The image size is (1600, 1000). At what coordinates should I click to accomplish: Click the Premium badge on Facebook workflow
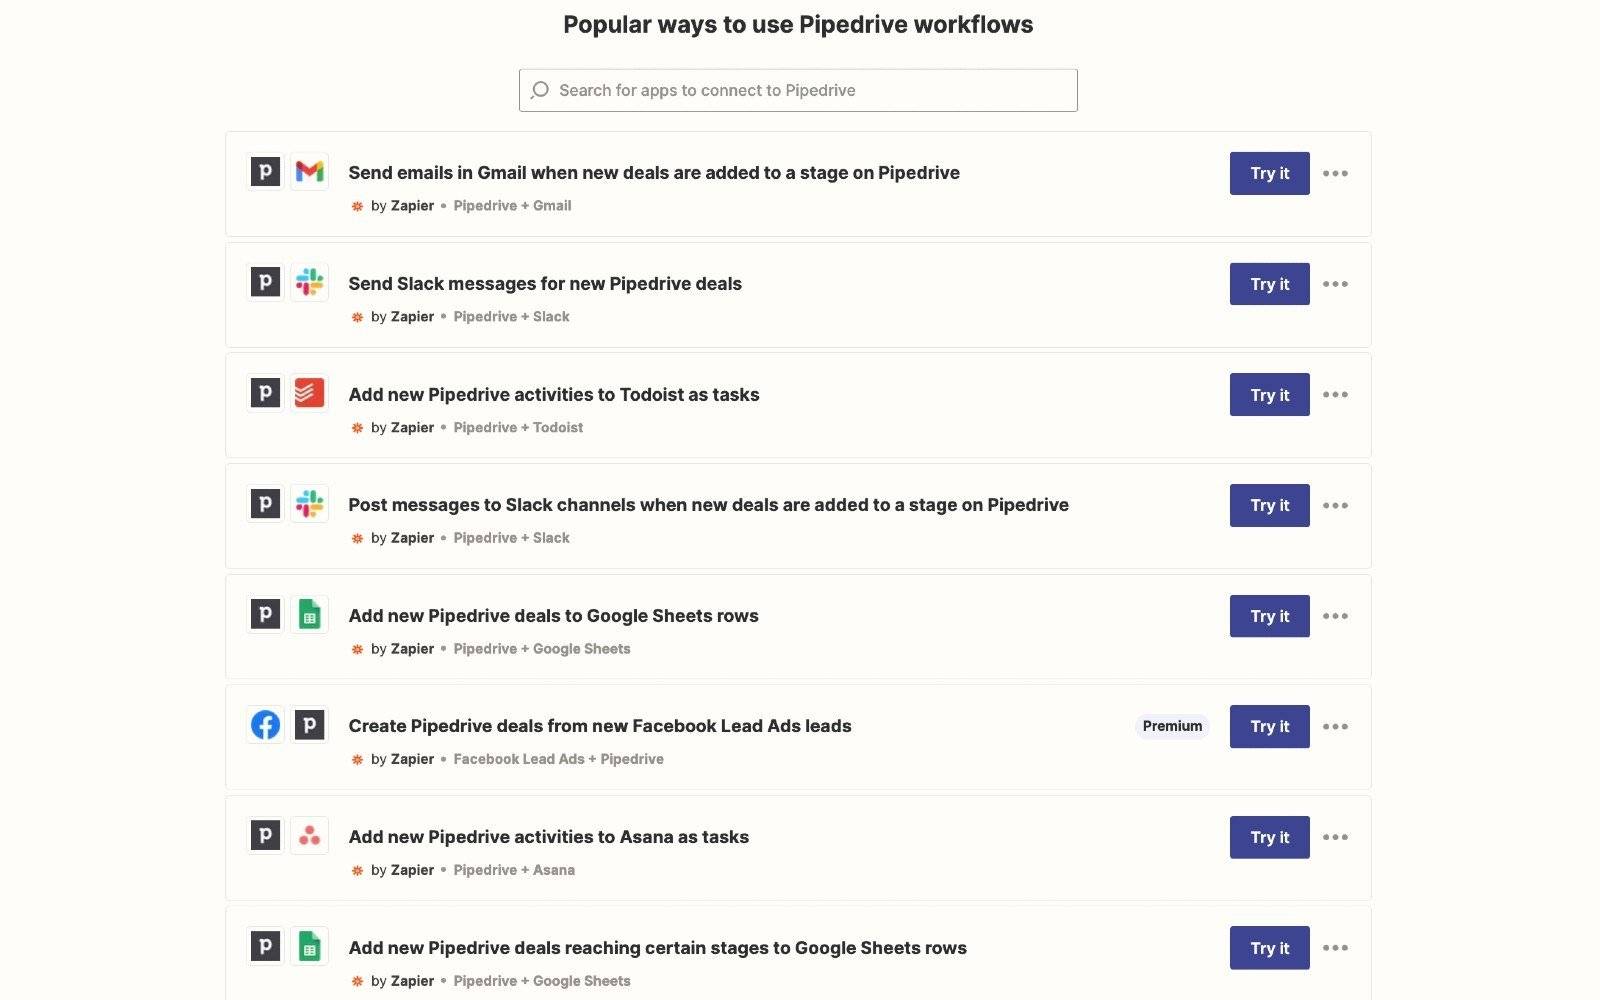click(1172, 727)
